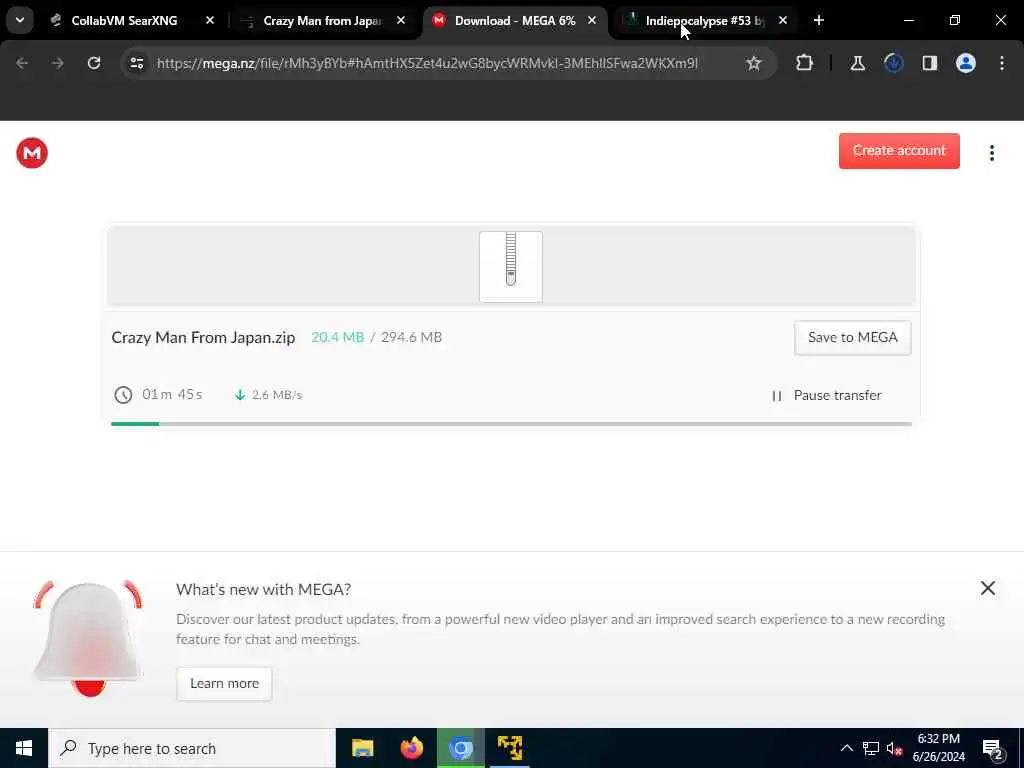Open the yellow app icon in taskbar
Image resolution: width=1024 pixels, height=768 pixels.
click(509, 748)
